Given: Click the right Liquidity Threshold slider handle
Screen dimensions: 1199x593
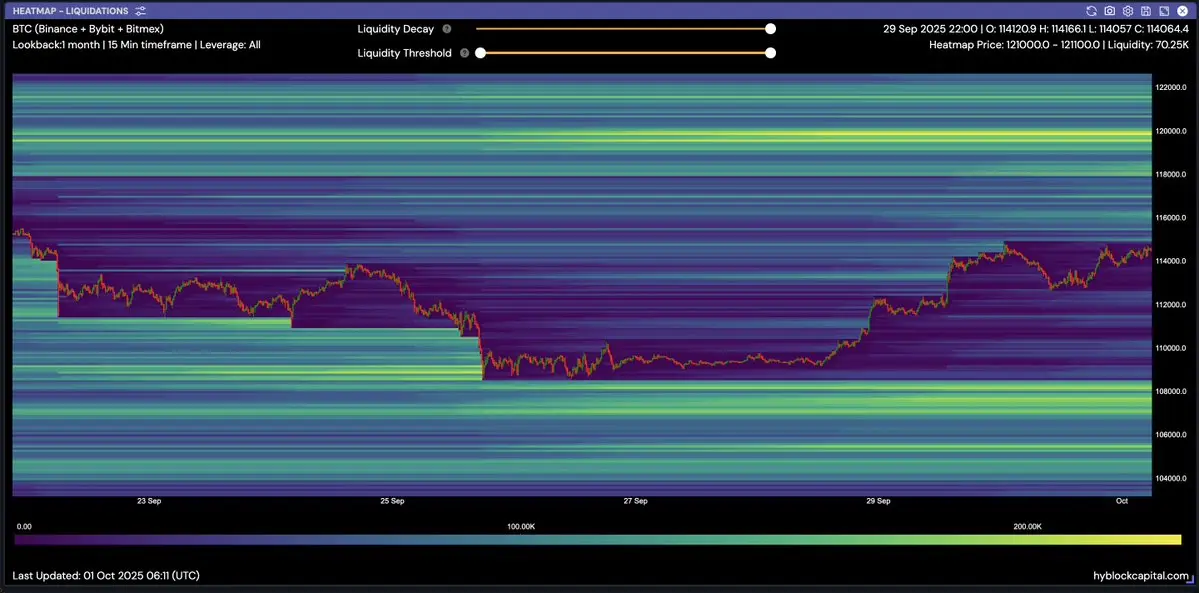Looking at the screenshot, I should (x=771, y=53).
